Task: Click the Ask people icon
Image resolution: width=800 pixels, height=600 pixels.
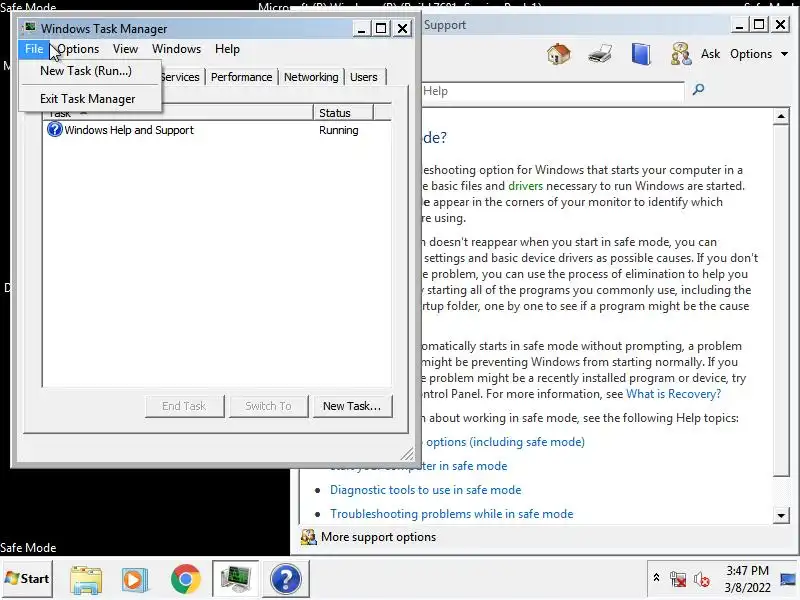Action: [681, 54]
